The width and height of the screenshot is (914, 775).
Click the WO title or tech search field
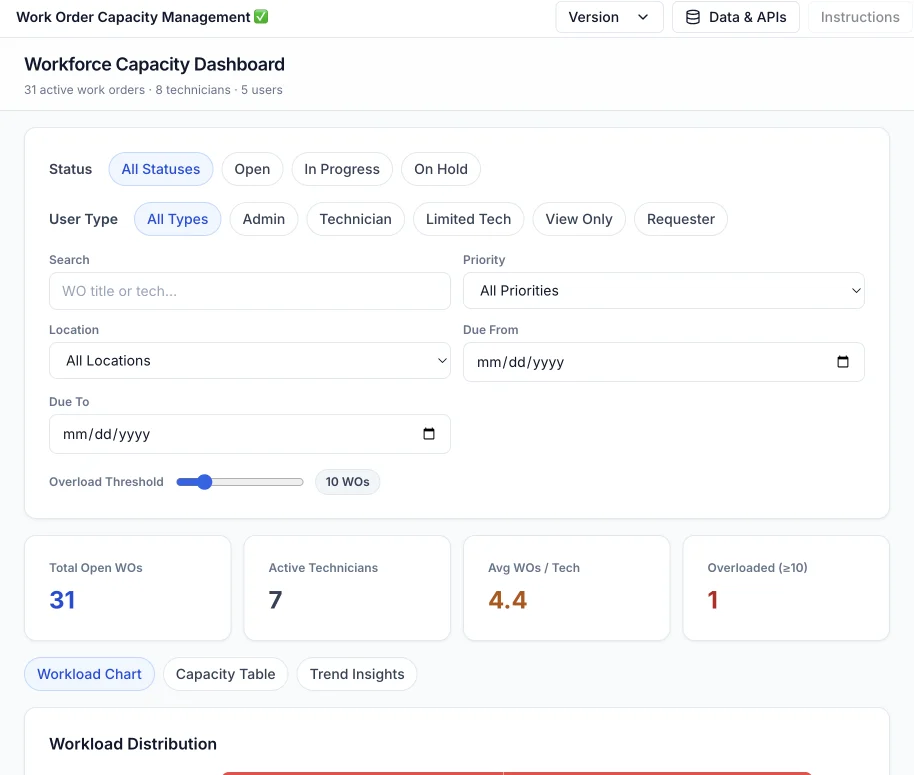tap(250, 291)
